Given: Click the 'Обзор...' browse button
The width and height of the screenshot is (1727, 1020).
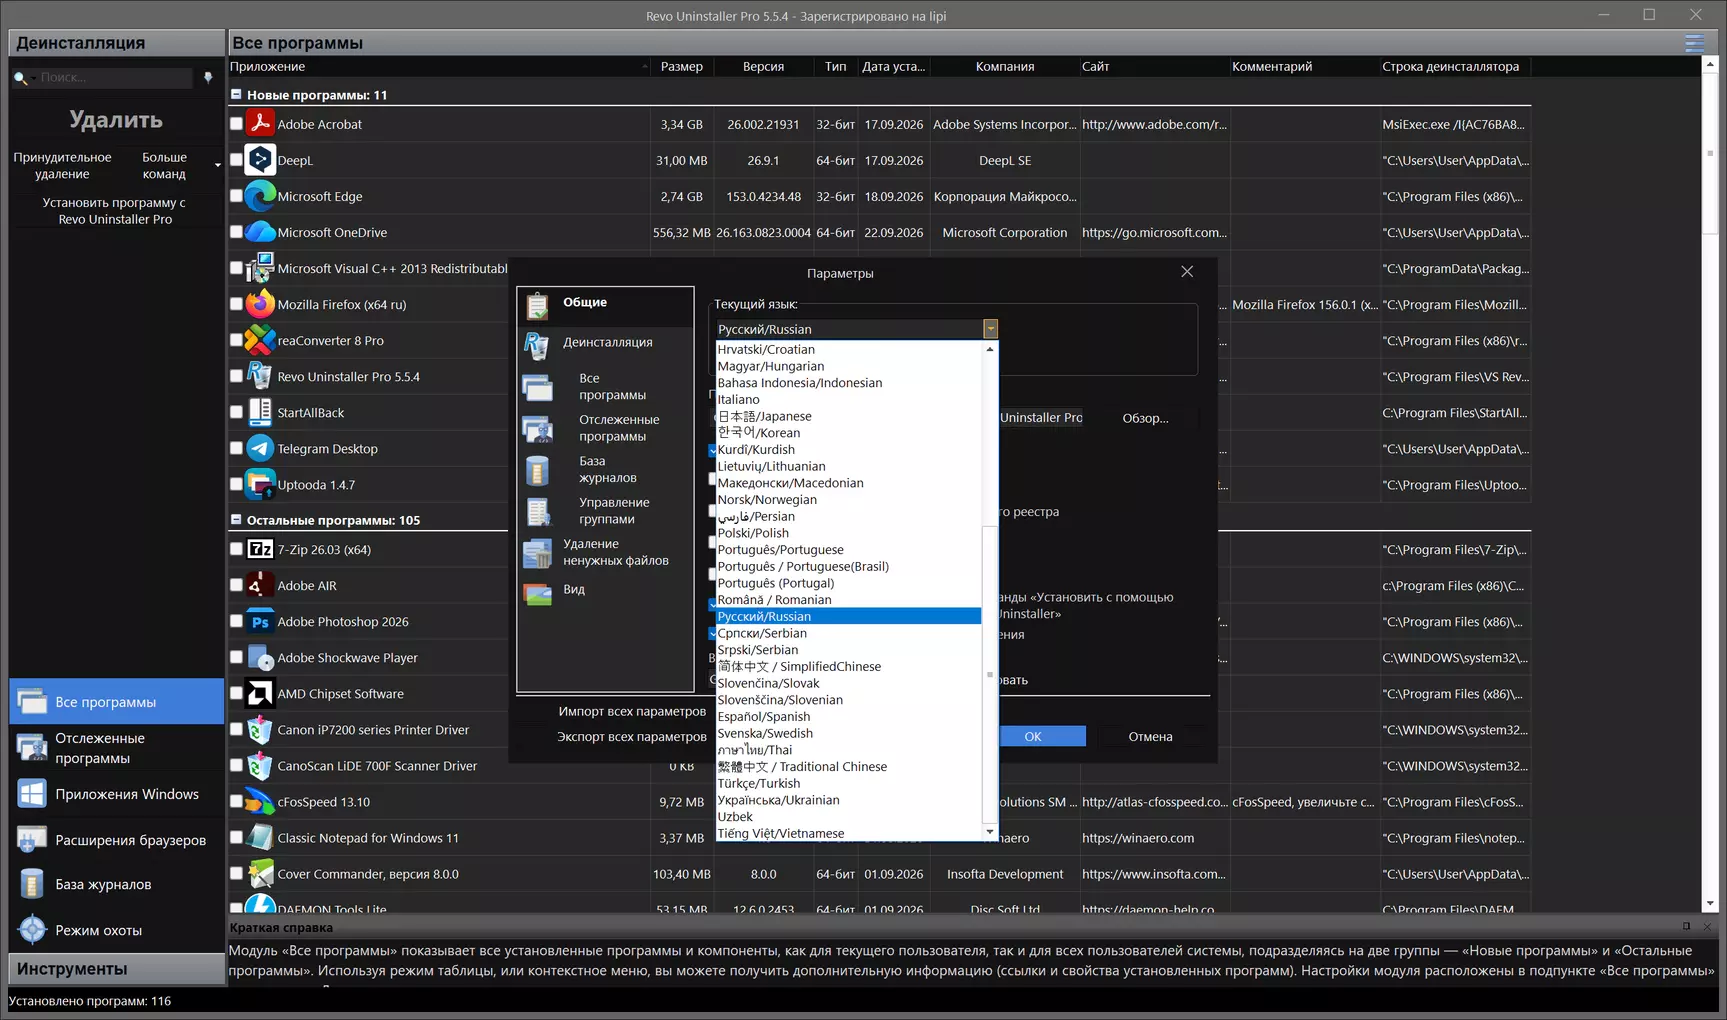Looking at the screenshot, I should [1145, 418].
